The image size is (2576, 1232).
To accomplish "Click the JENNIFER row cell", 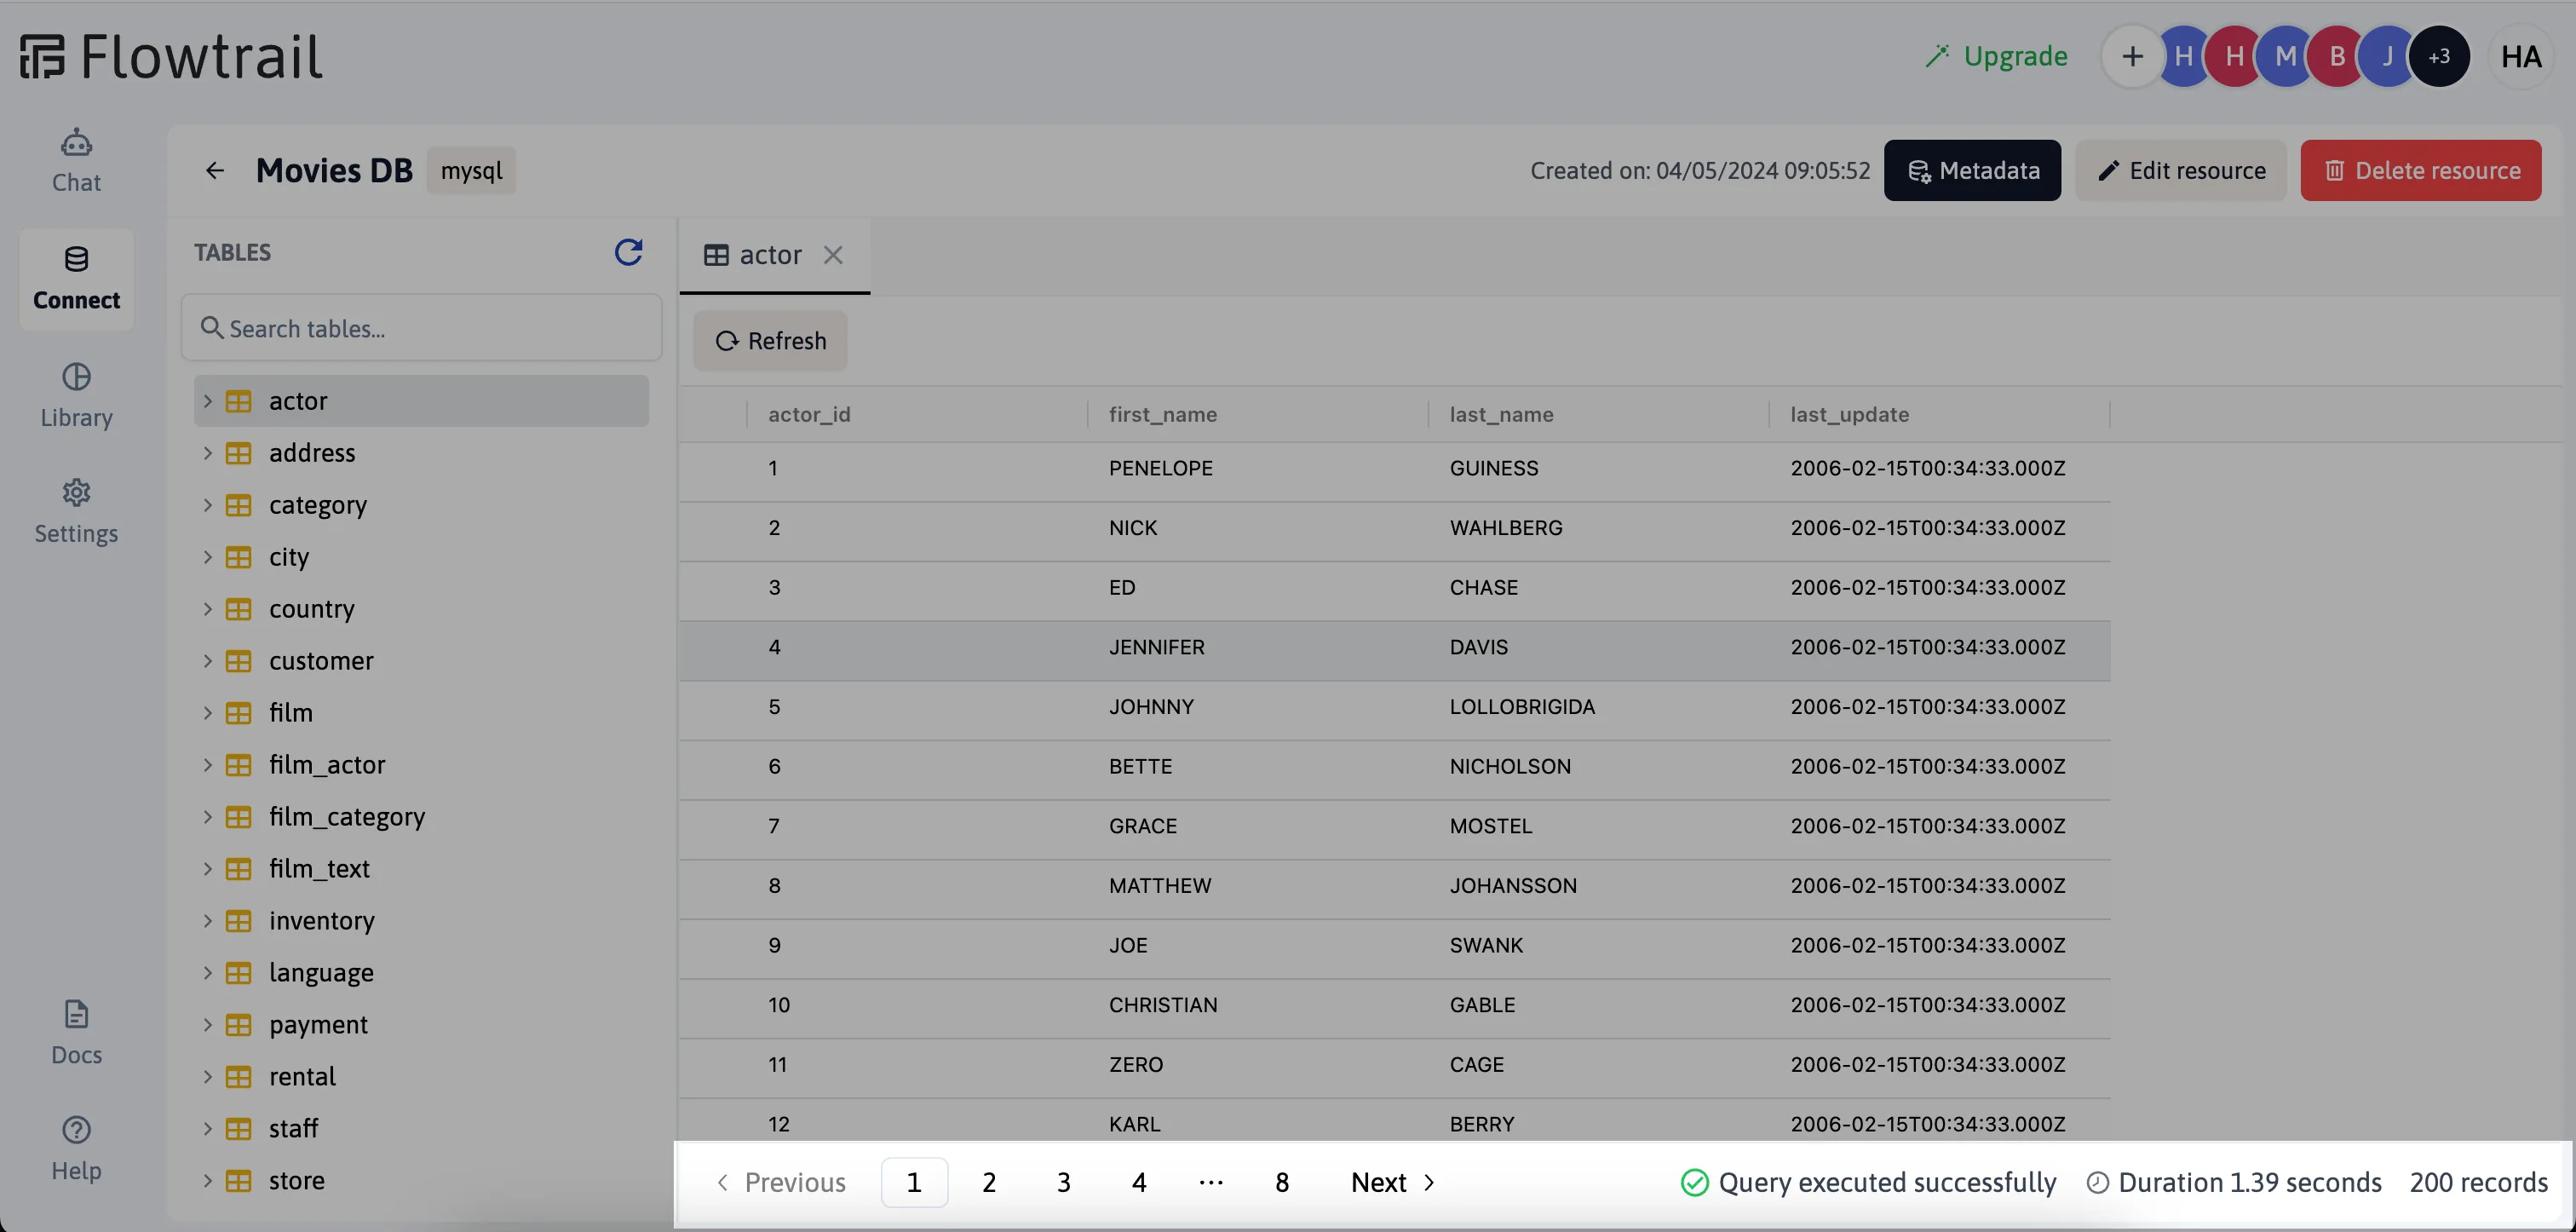I will pos(1156,647).
